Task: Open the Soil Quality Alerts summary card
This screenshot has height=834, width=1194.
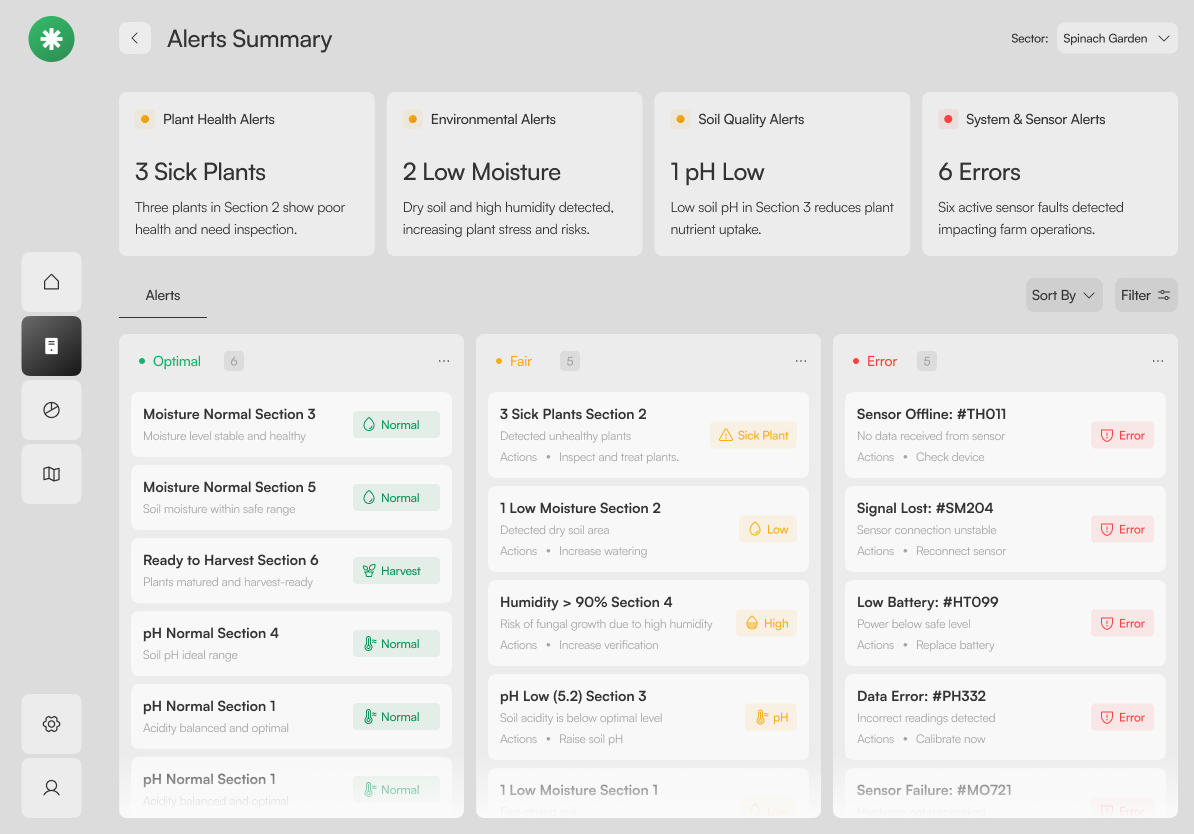Action: [782, 174]
